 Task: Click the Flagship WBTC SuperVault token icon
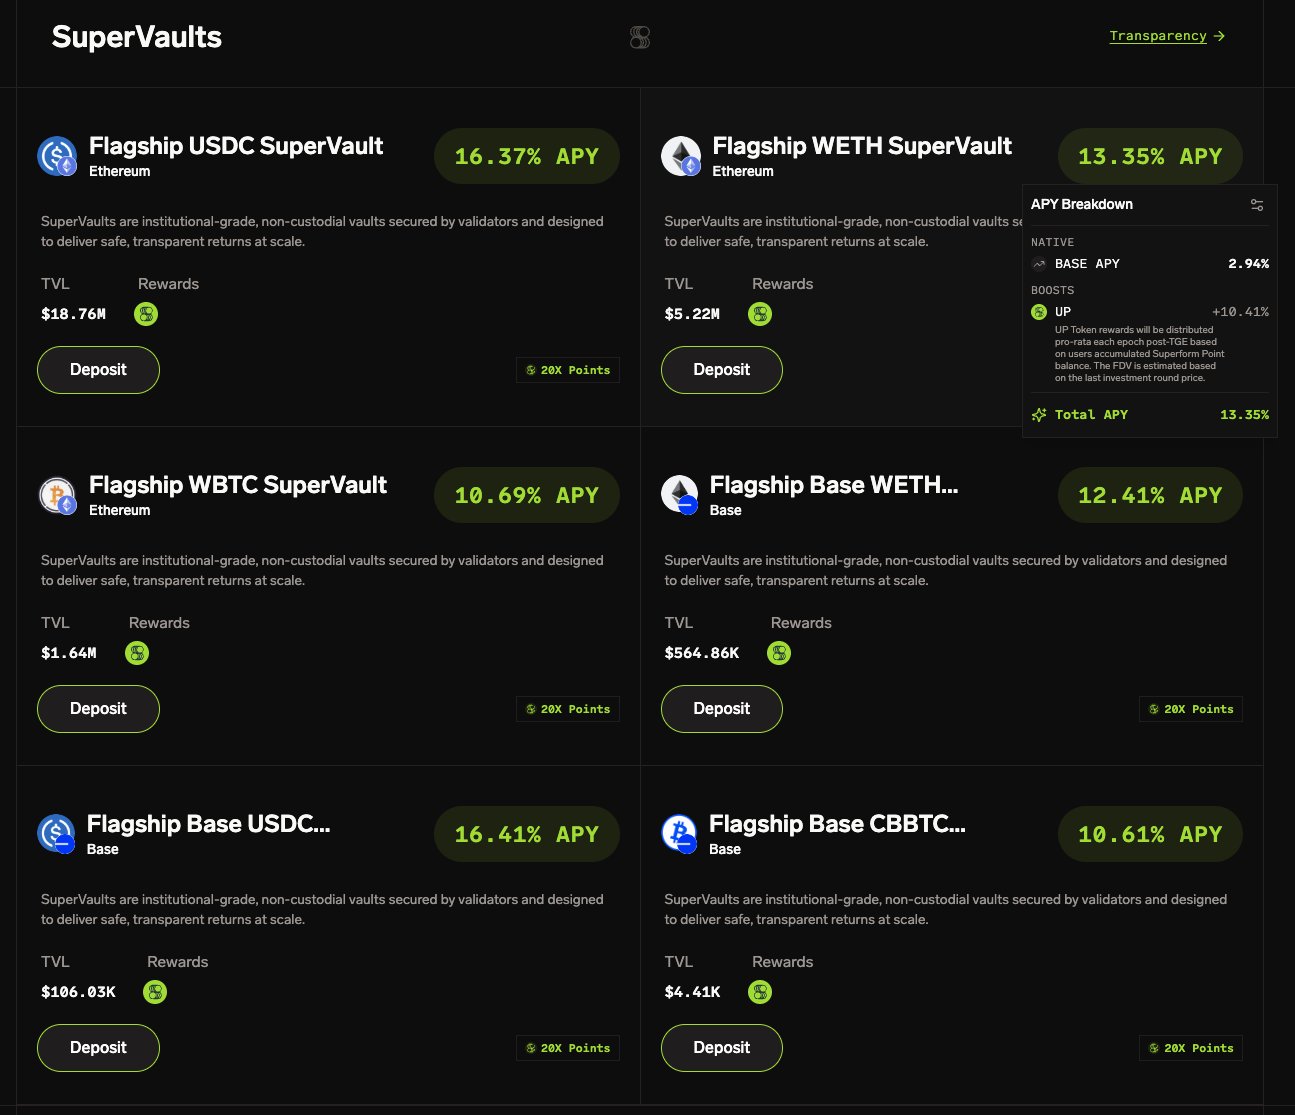[57, 495]
